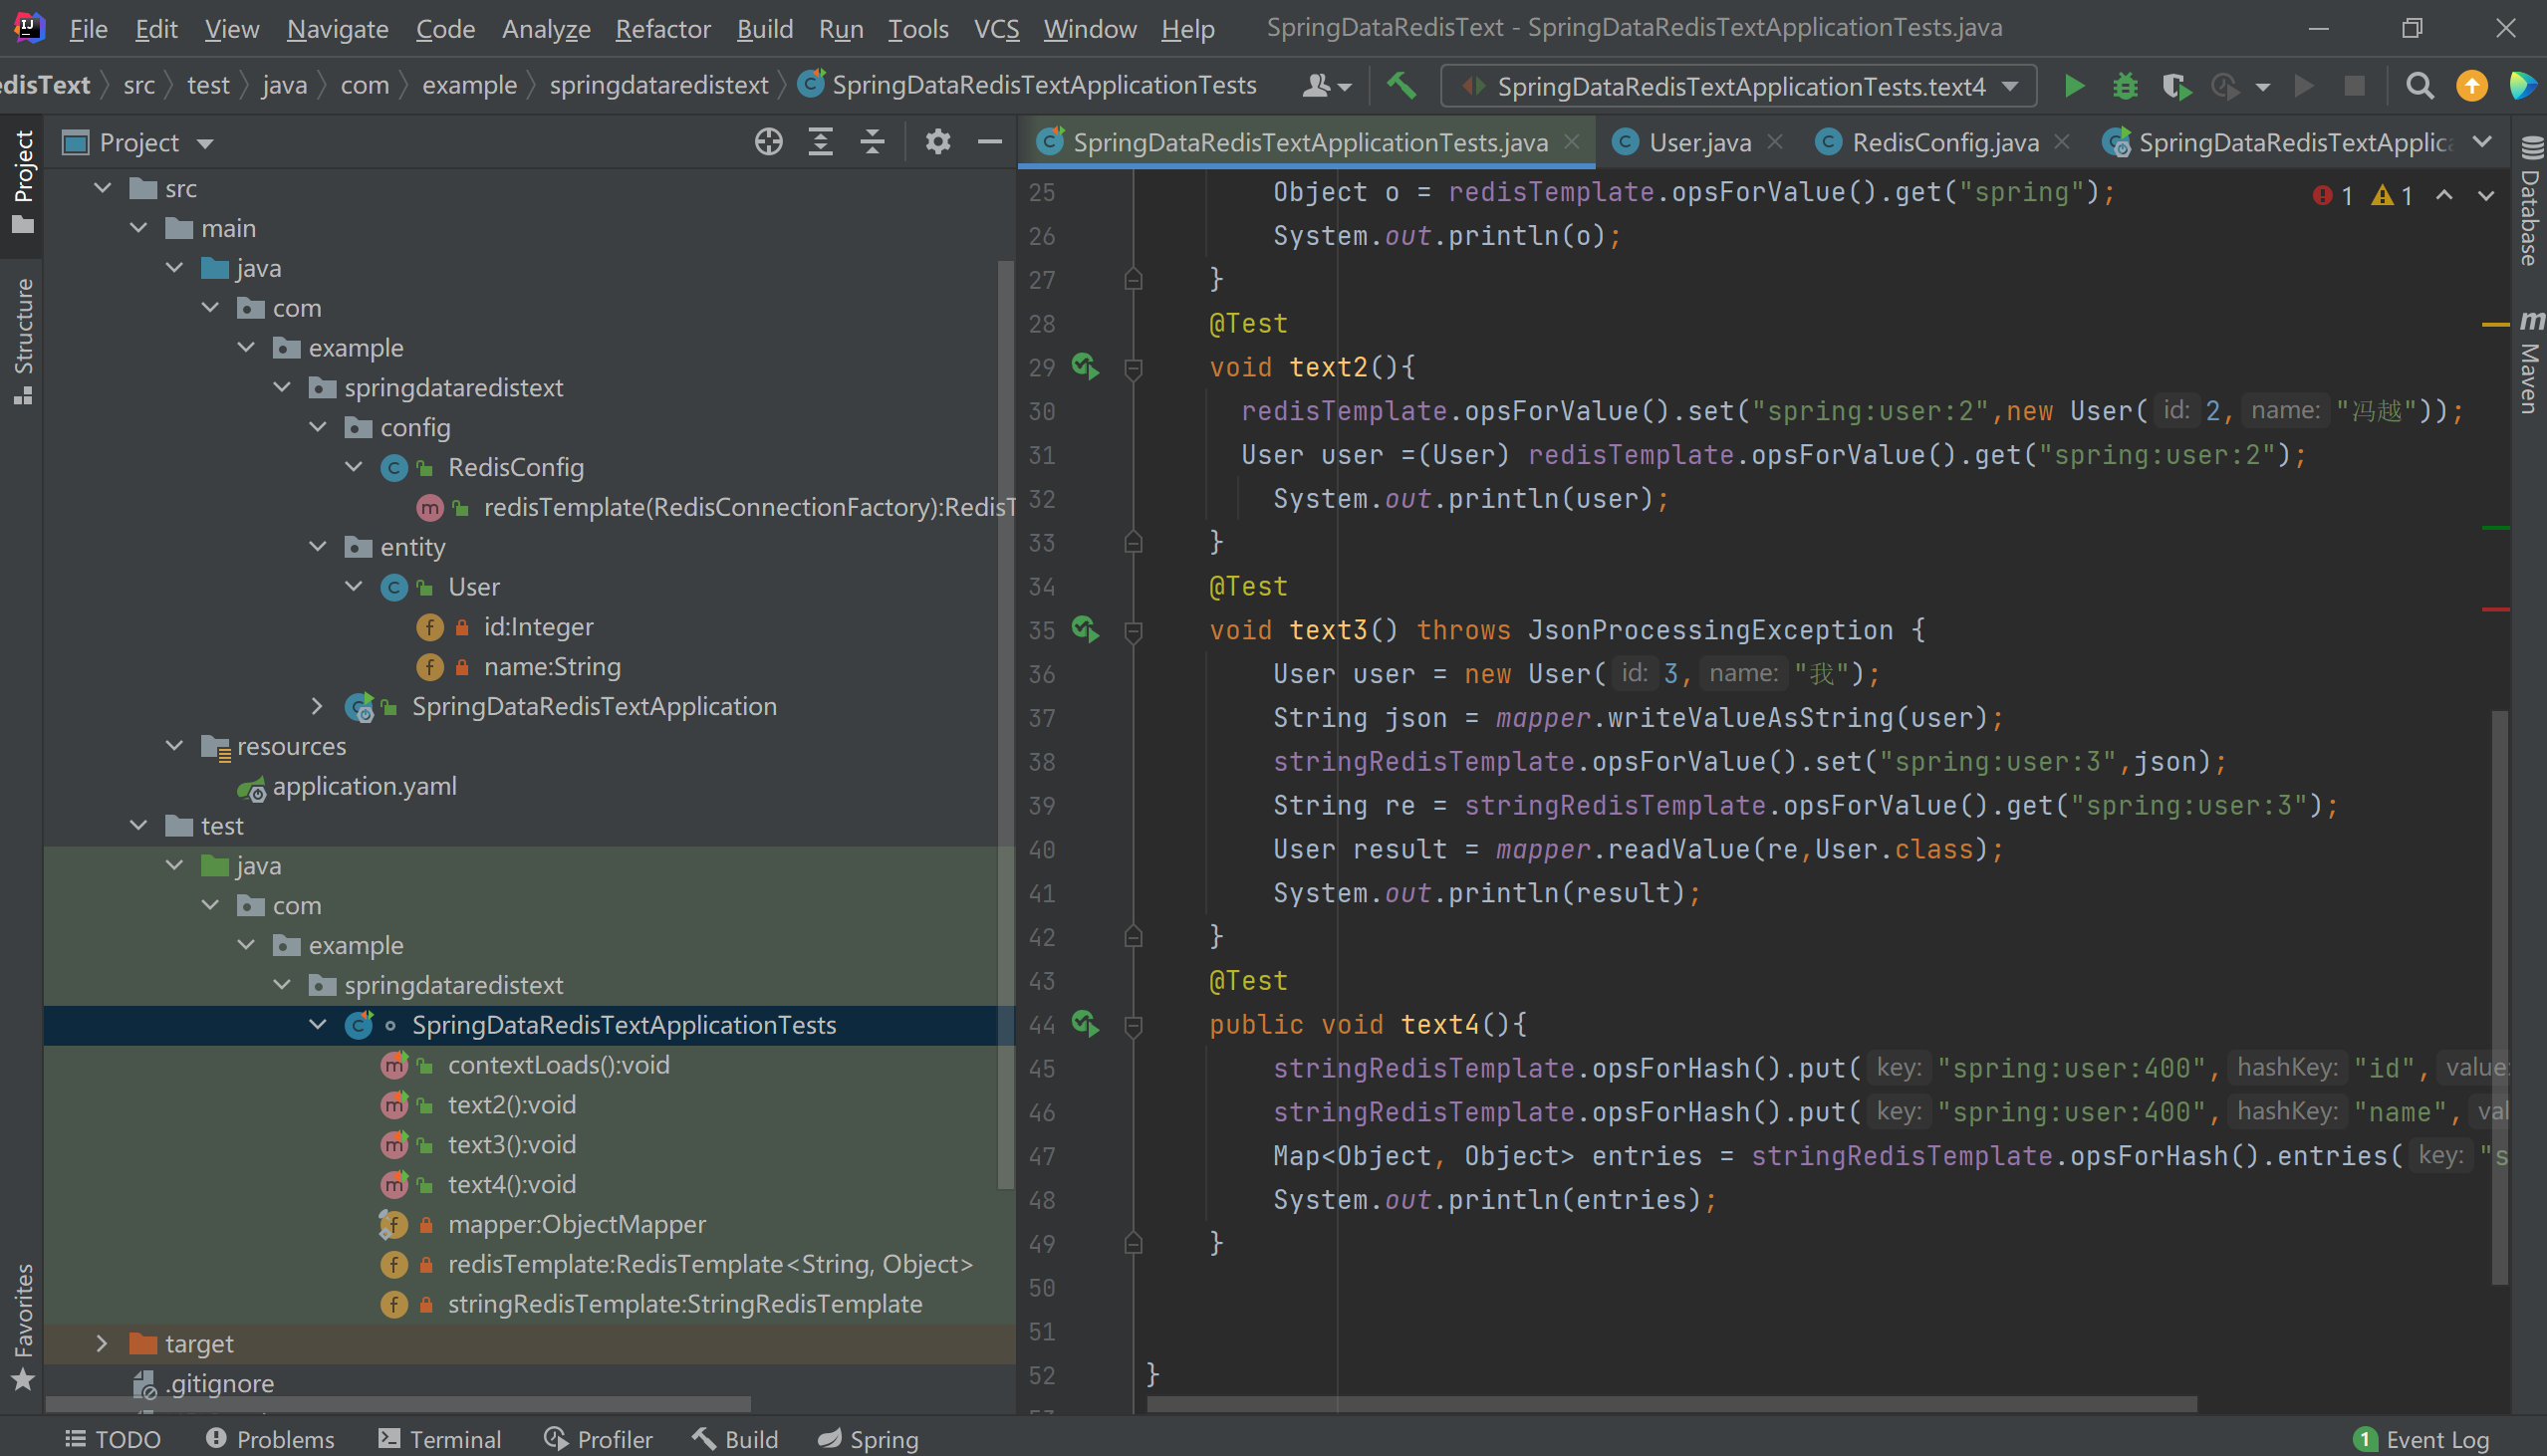Screen dimensions: 2547x1456
Task: Collapse the src folder
Action: coord(102,188)
